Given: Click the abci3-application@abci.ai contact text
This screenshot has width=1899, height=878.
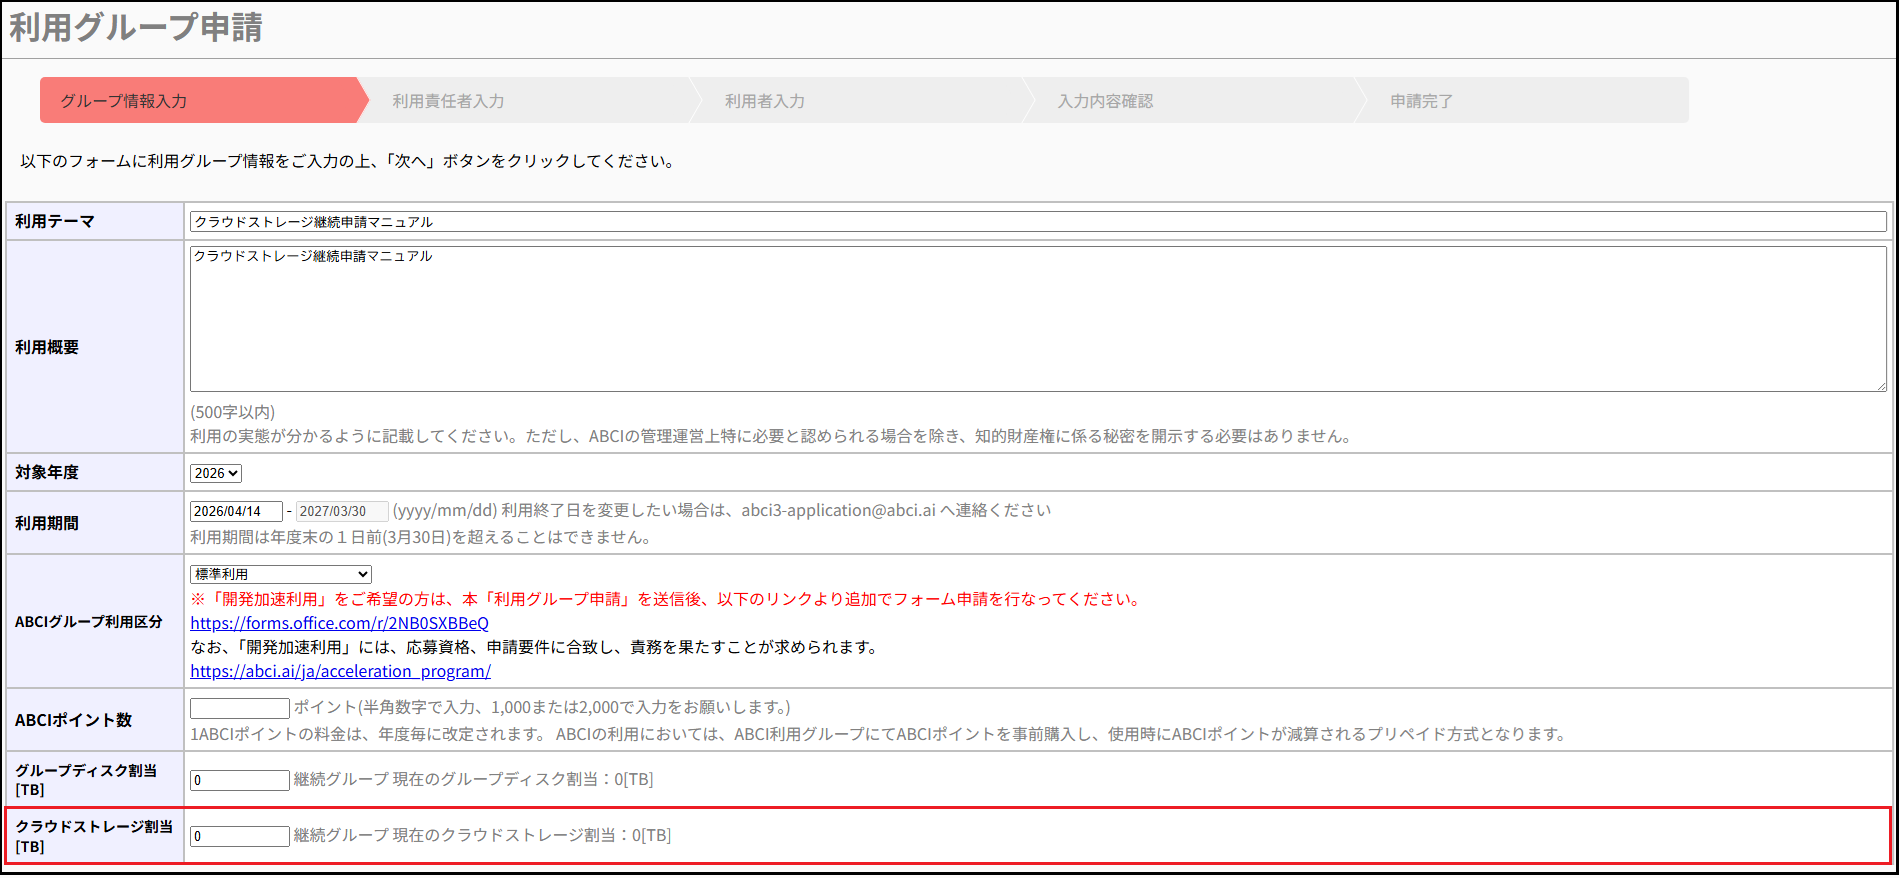Looking at the screenshot, I should click(838, 511).
